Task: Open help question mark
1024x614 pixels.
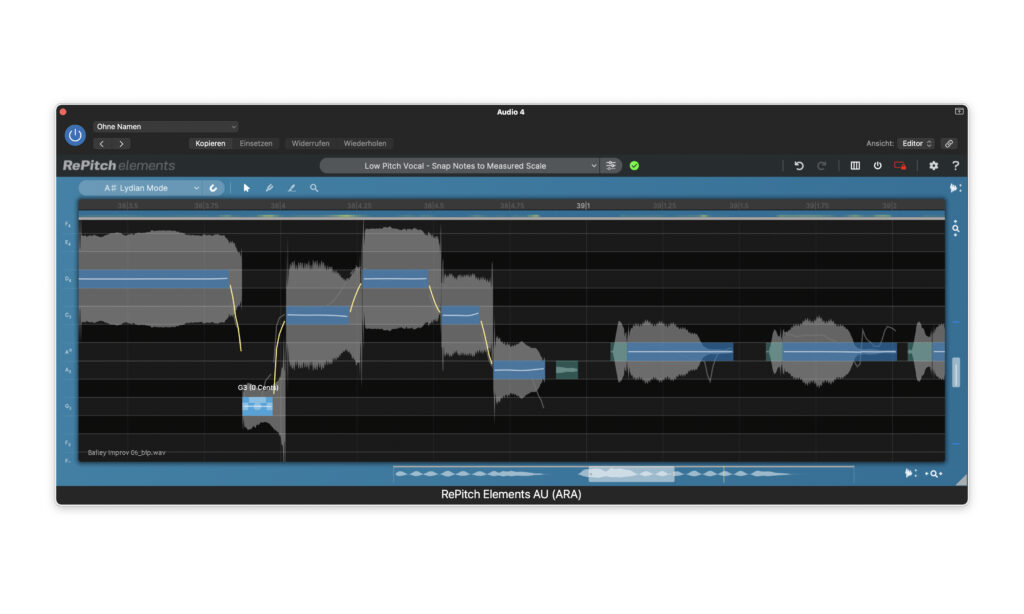Action: pyautogui.click(x=955, y=166)
